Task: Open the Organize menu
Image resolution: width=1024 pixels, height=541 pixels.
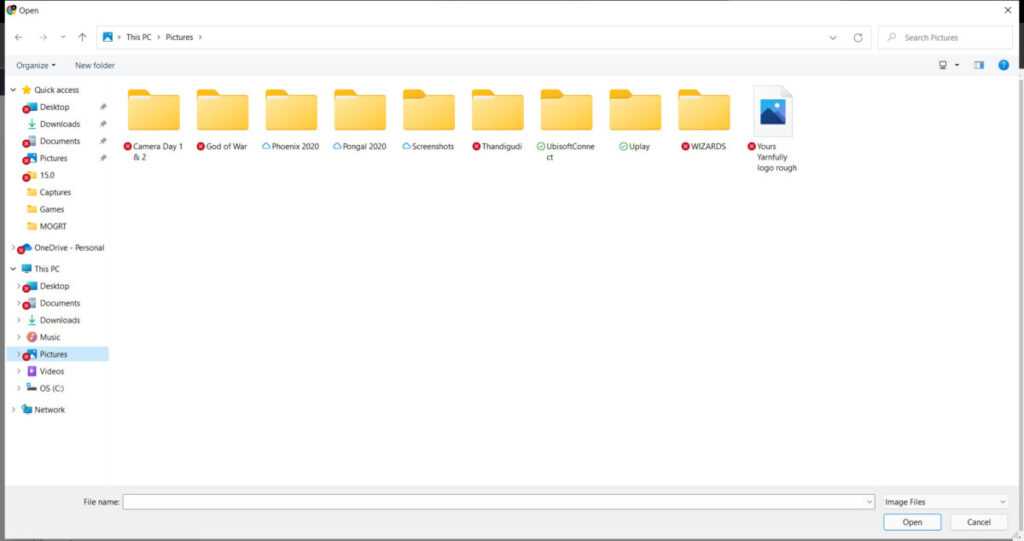Action: click(36, 65)
